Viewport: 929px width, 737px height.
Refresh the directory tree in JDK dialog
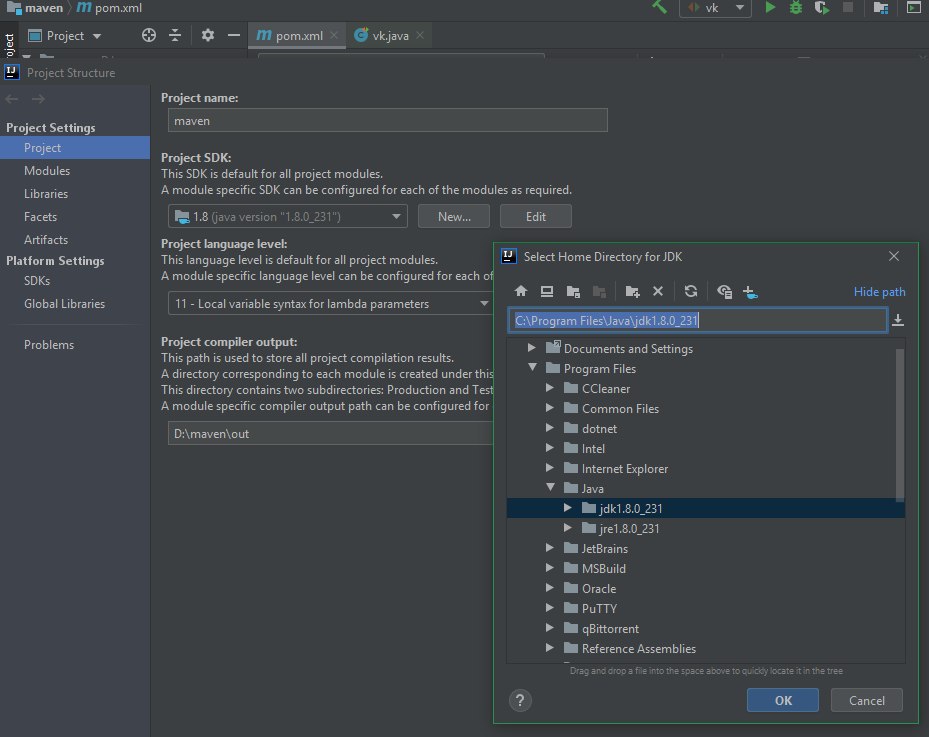click(691, 291)
